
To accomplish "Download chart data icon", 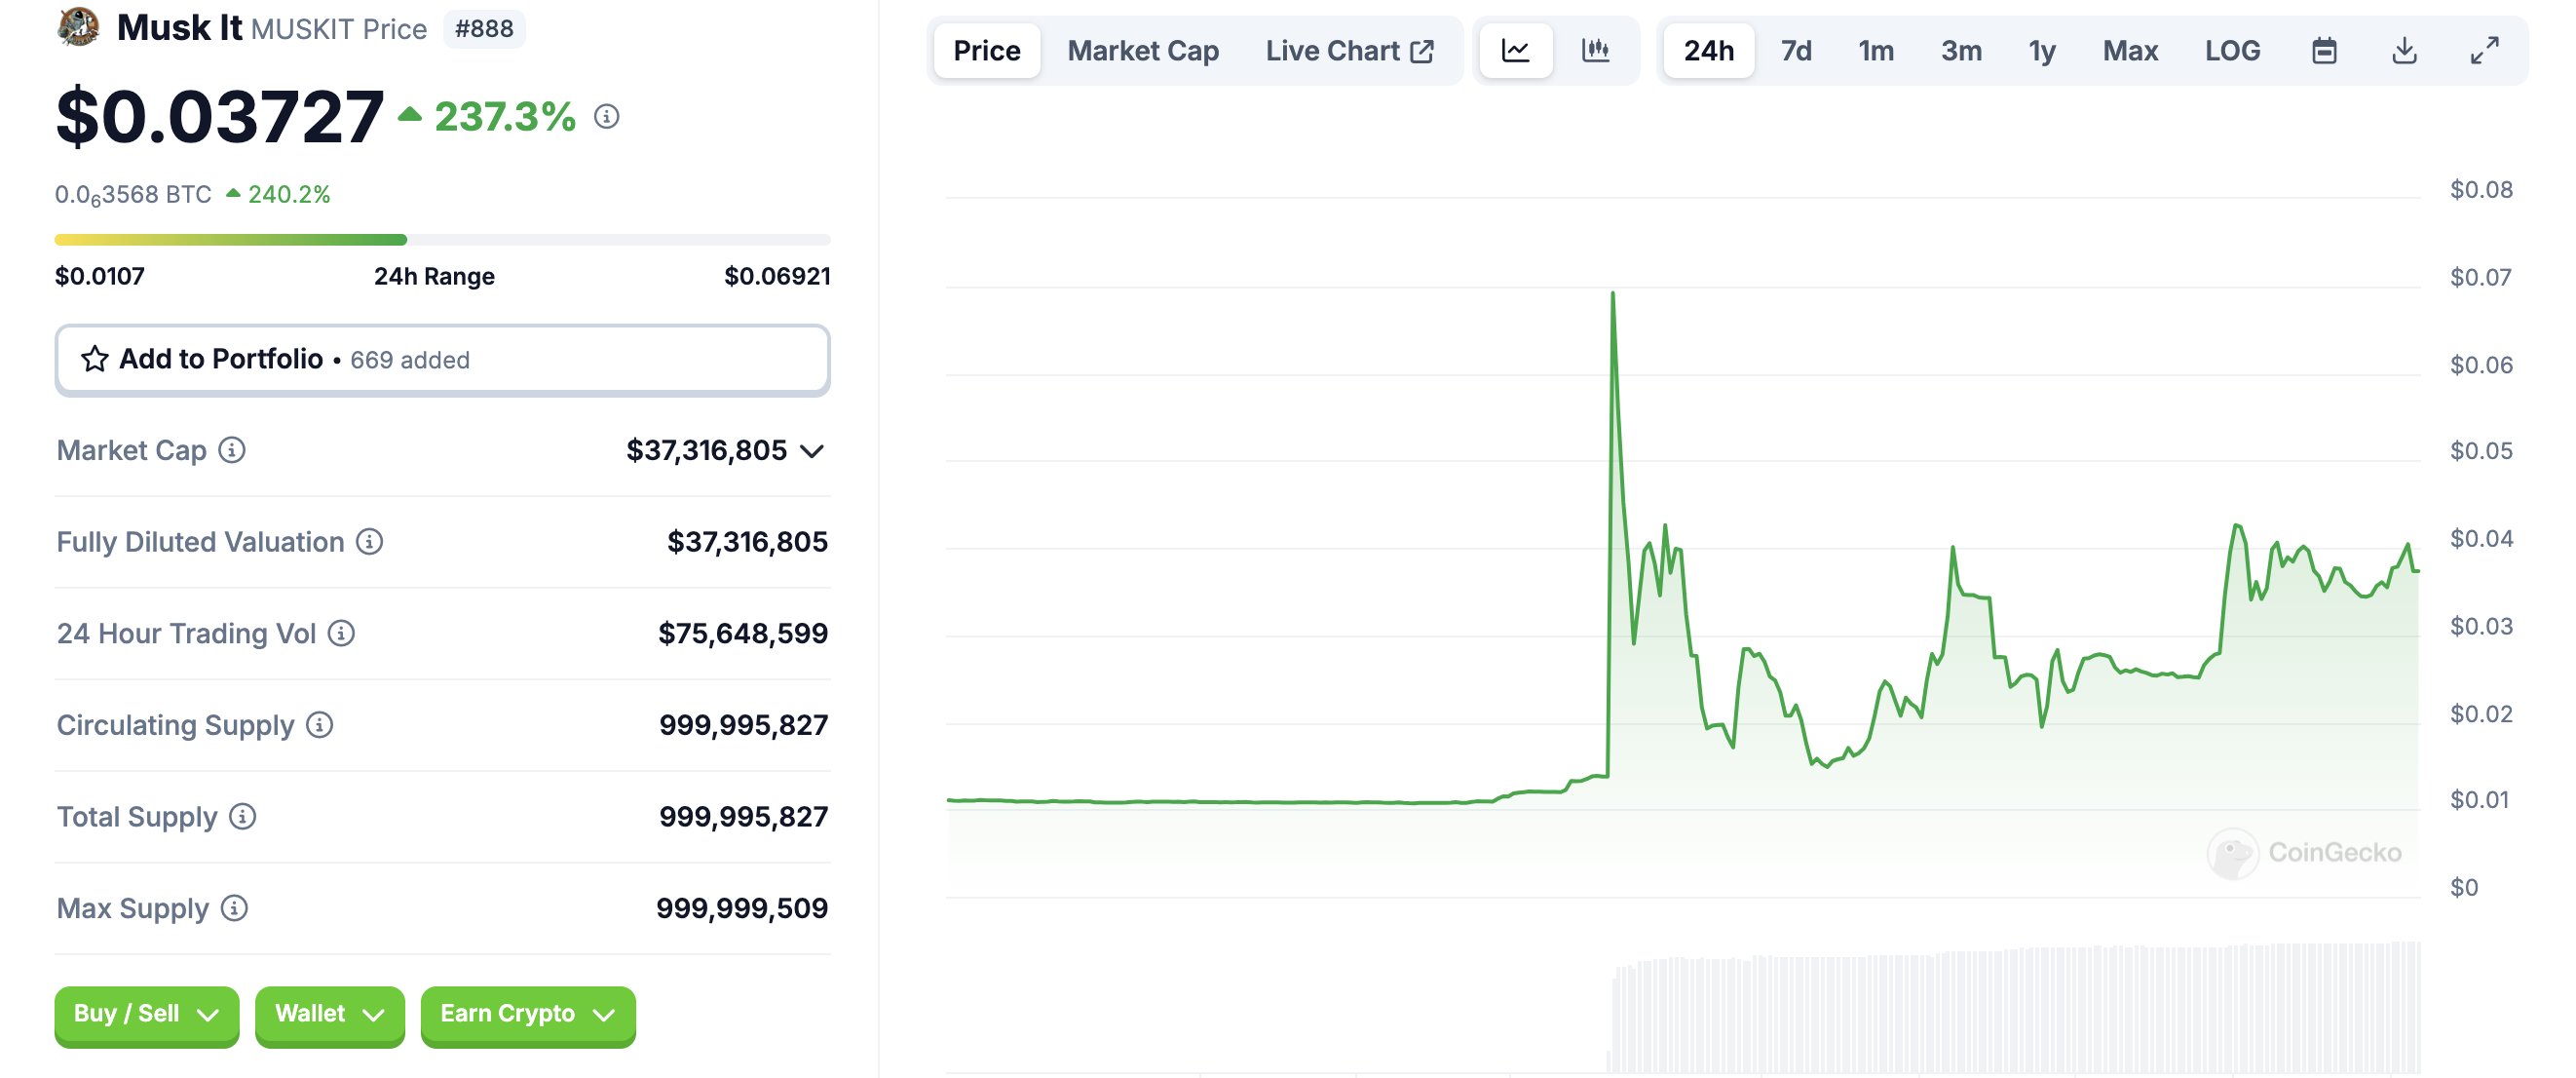I will click(2404, 51).
